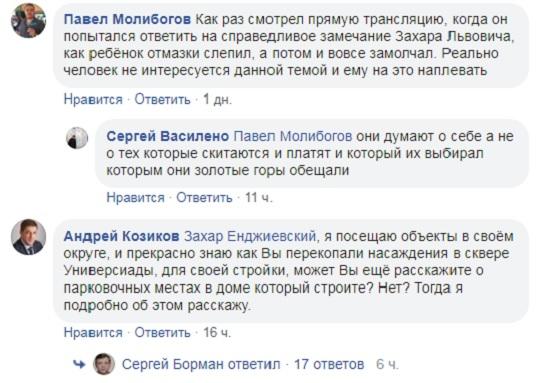The image size is (540, 383).
Task: Open author name Павел Молибогов in first comment
Action: (127, 19)
